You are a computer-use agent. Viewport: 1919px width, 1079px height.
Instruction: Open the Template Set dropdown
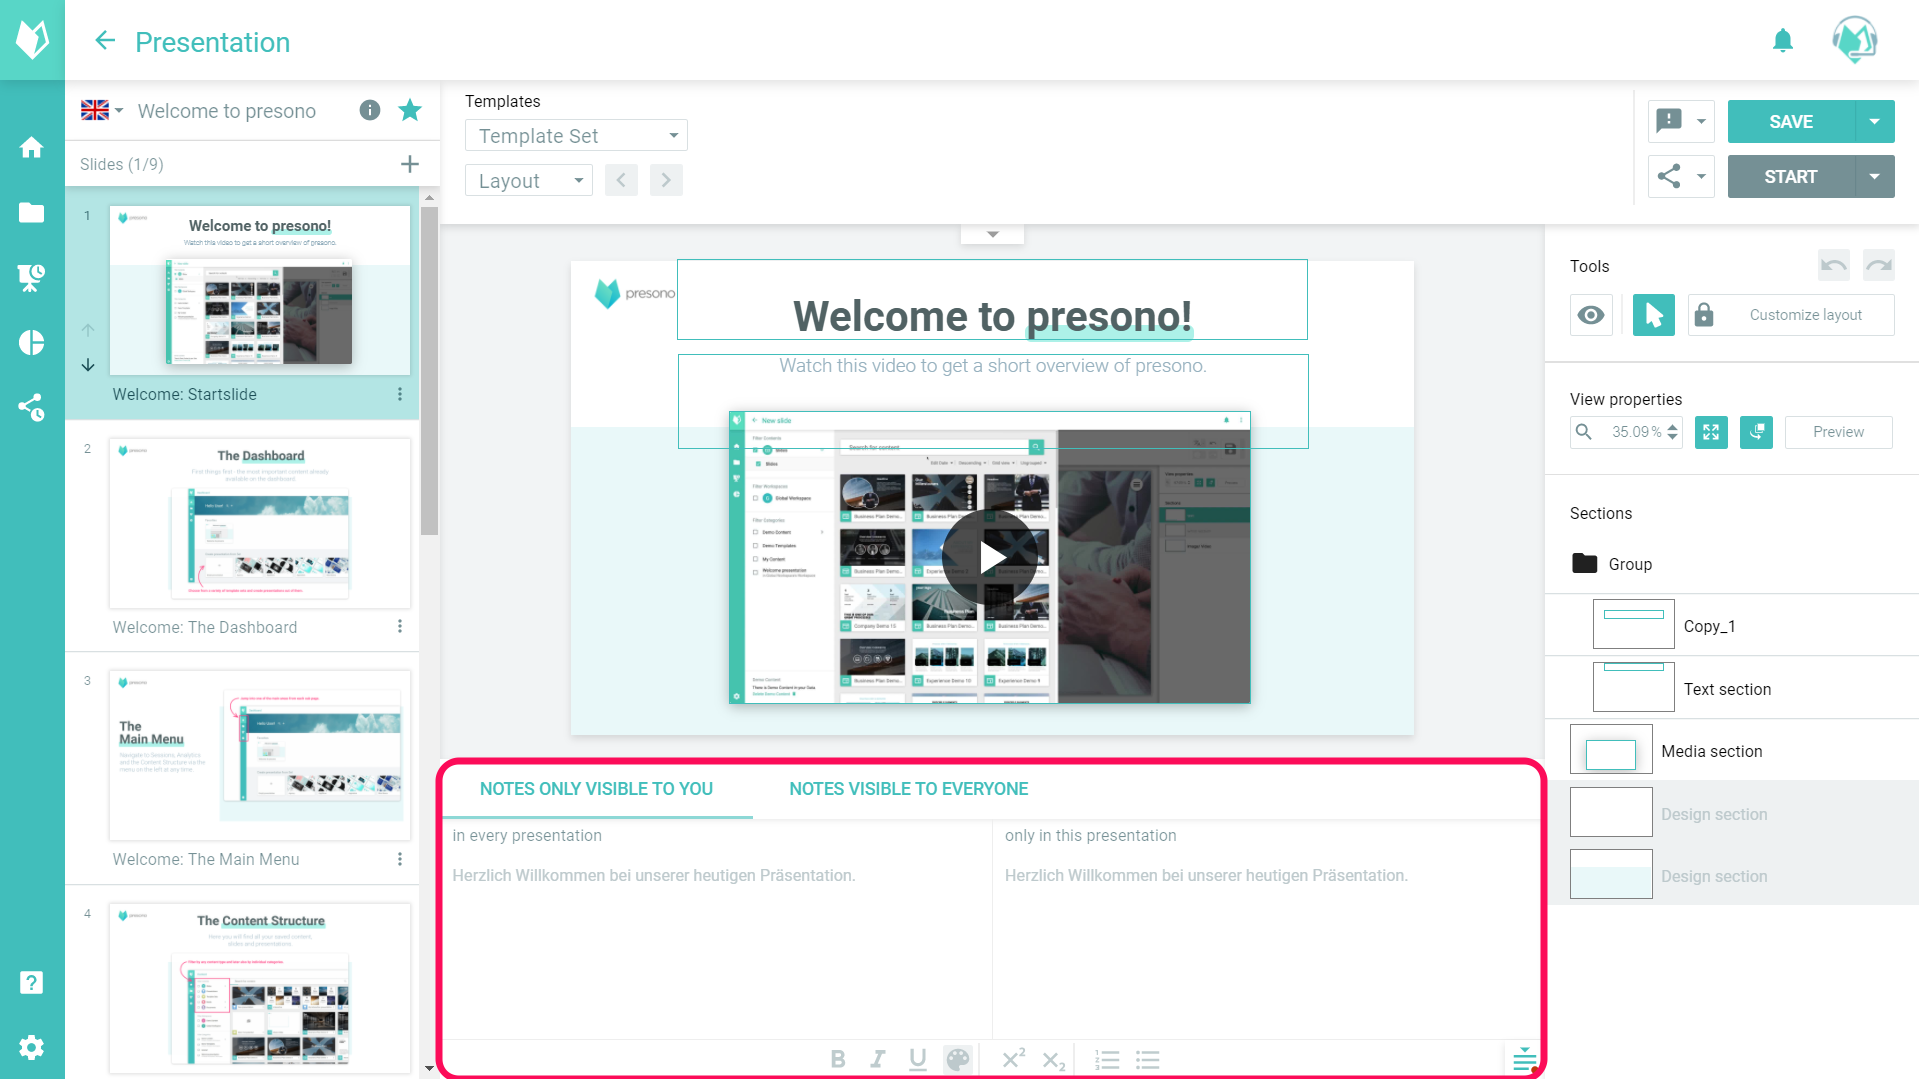click(x=576, y=136)
